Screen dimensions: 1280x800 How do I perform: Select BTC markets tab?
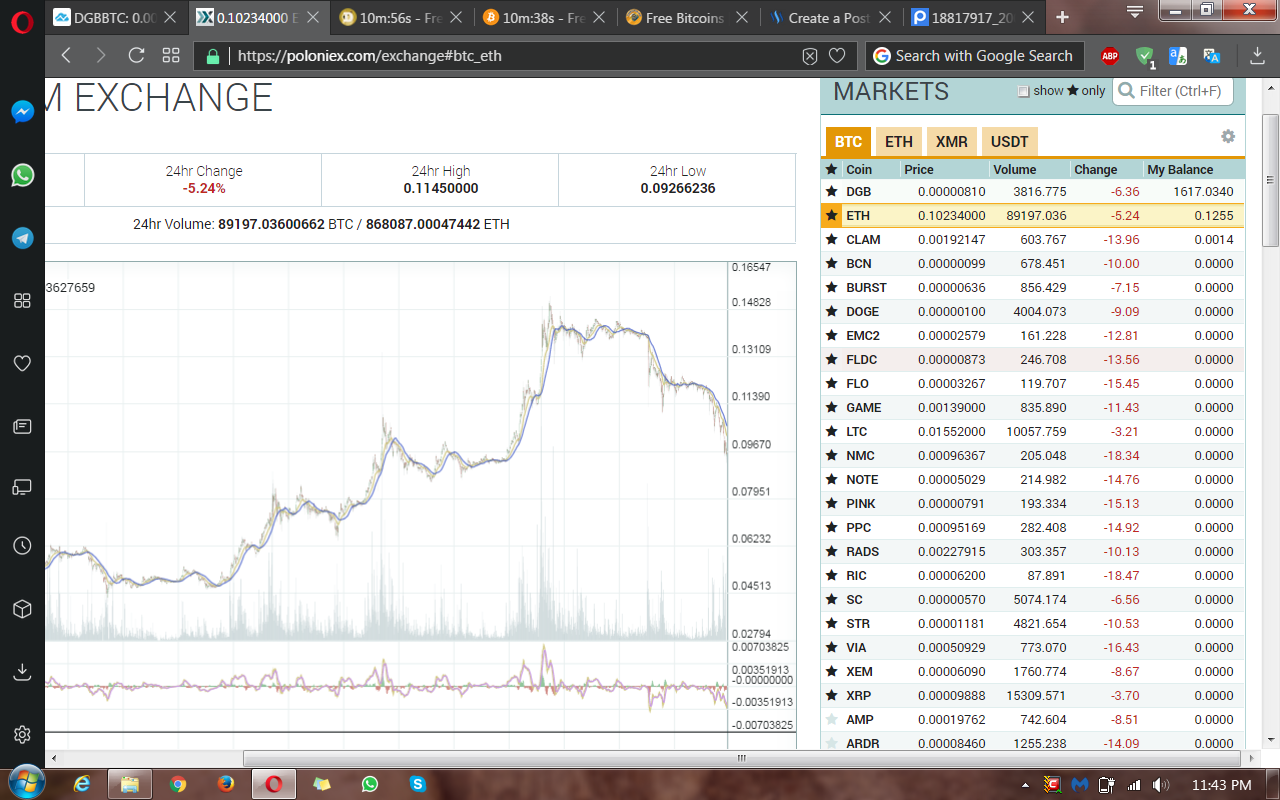(848, 142)
